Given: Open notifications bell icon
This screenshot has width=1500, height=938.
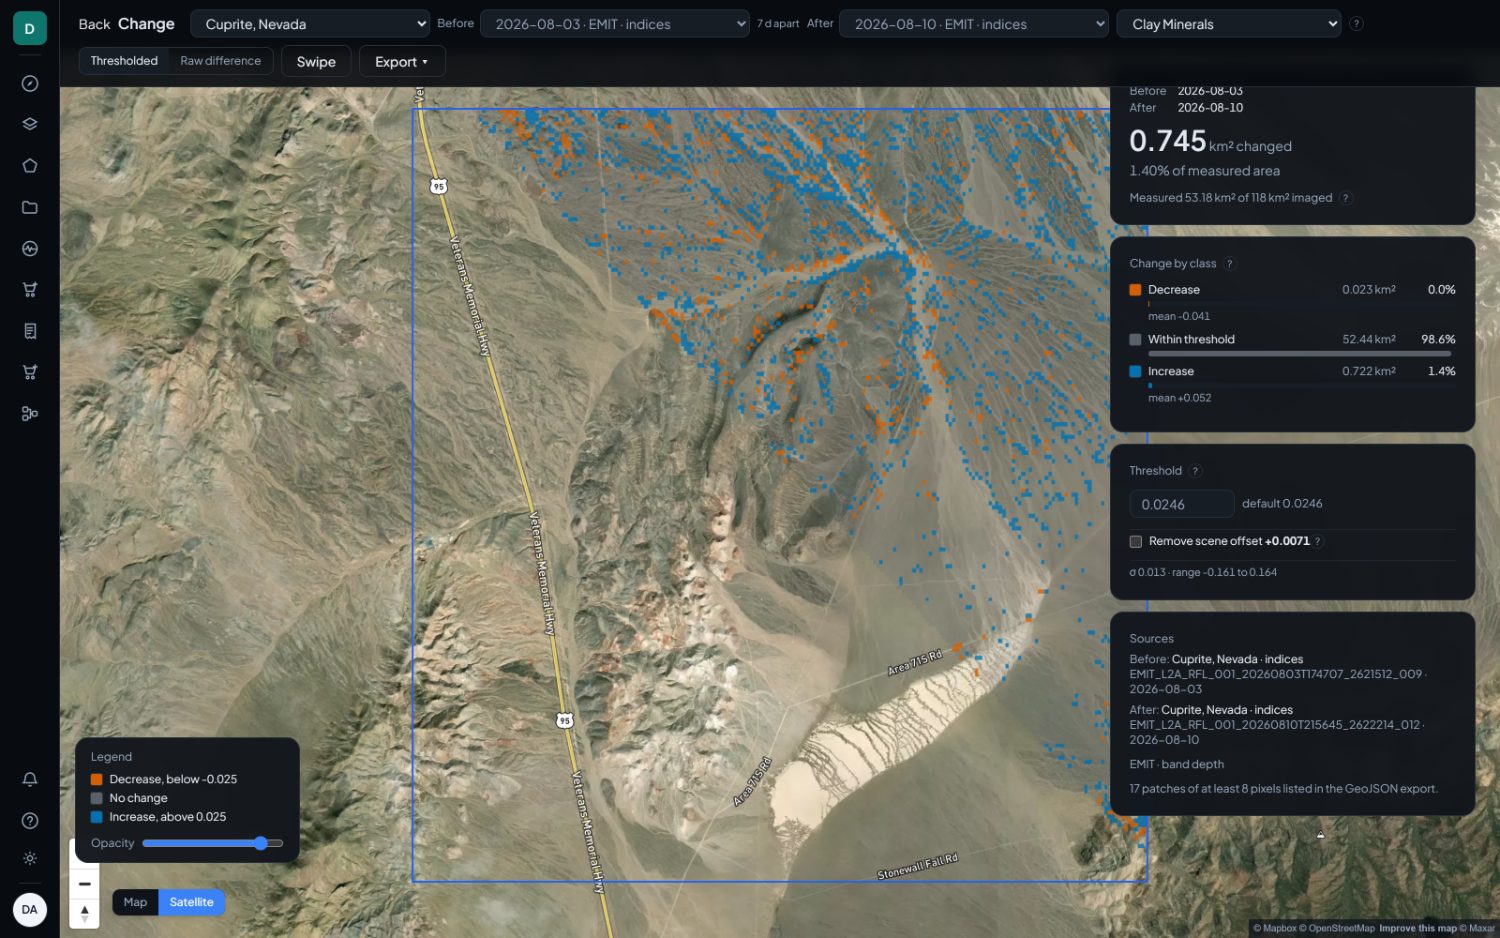Looking at the screenshot, I should pyautogui.click(x=30, y=779).
